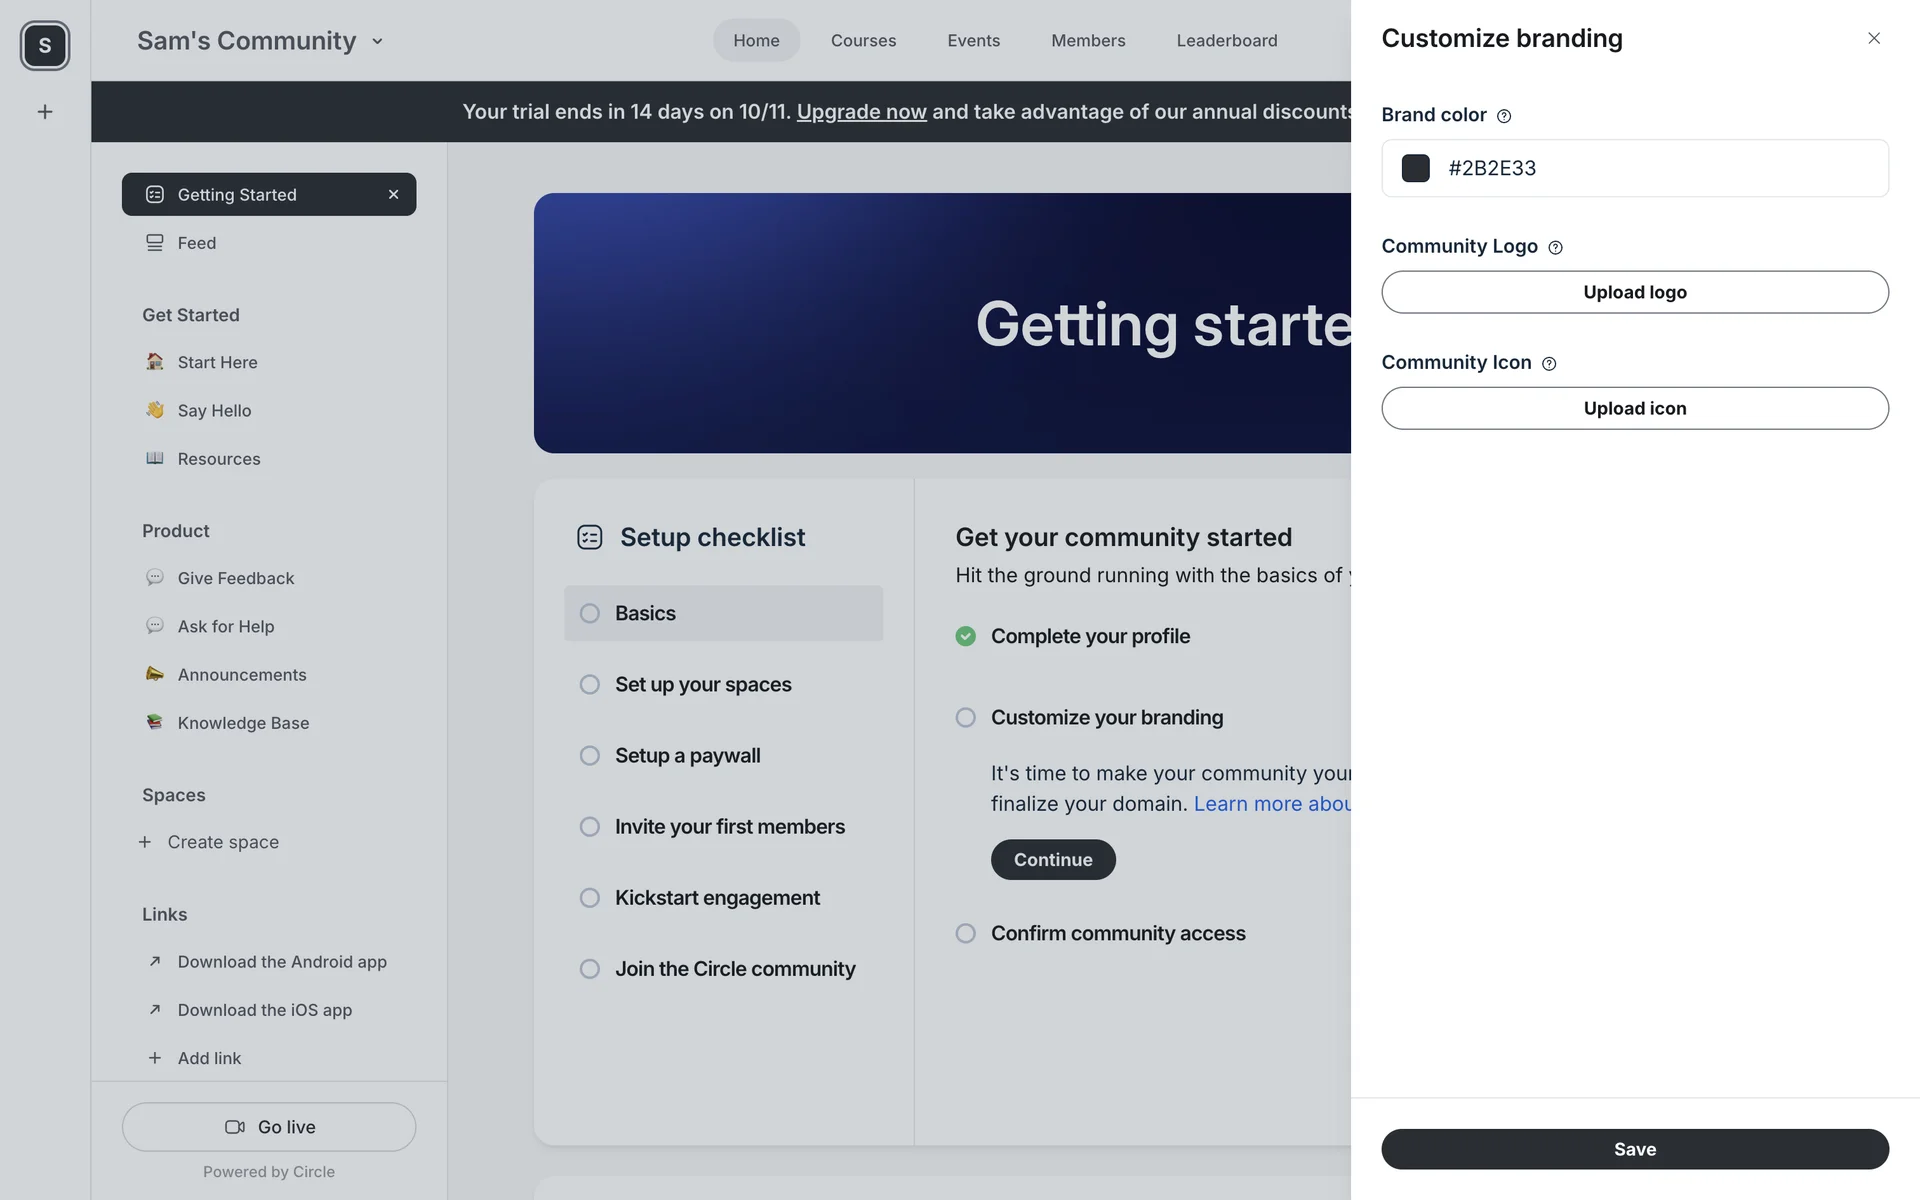Dismiss Getting Started with its X icon
Screen dimensions: 1920x1200
[x=393, y=195]
